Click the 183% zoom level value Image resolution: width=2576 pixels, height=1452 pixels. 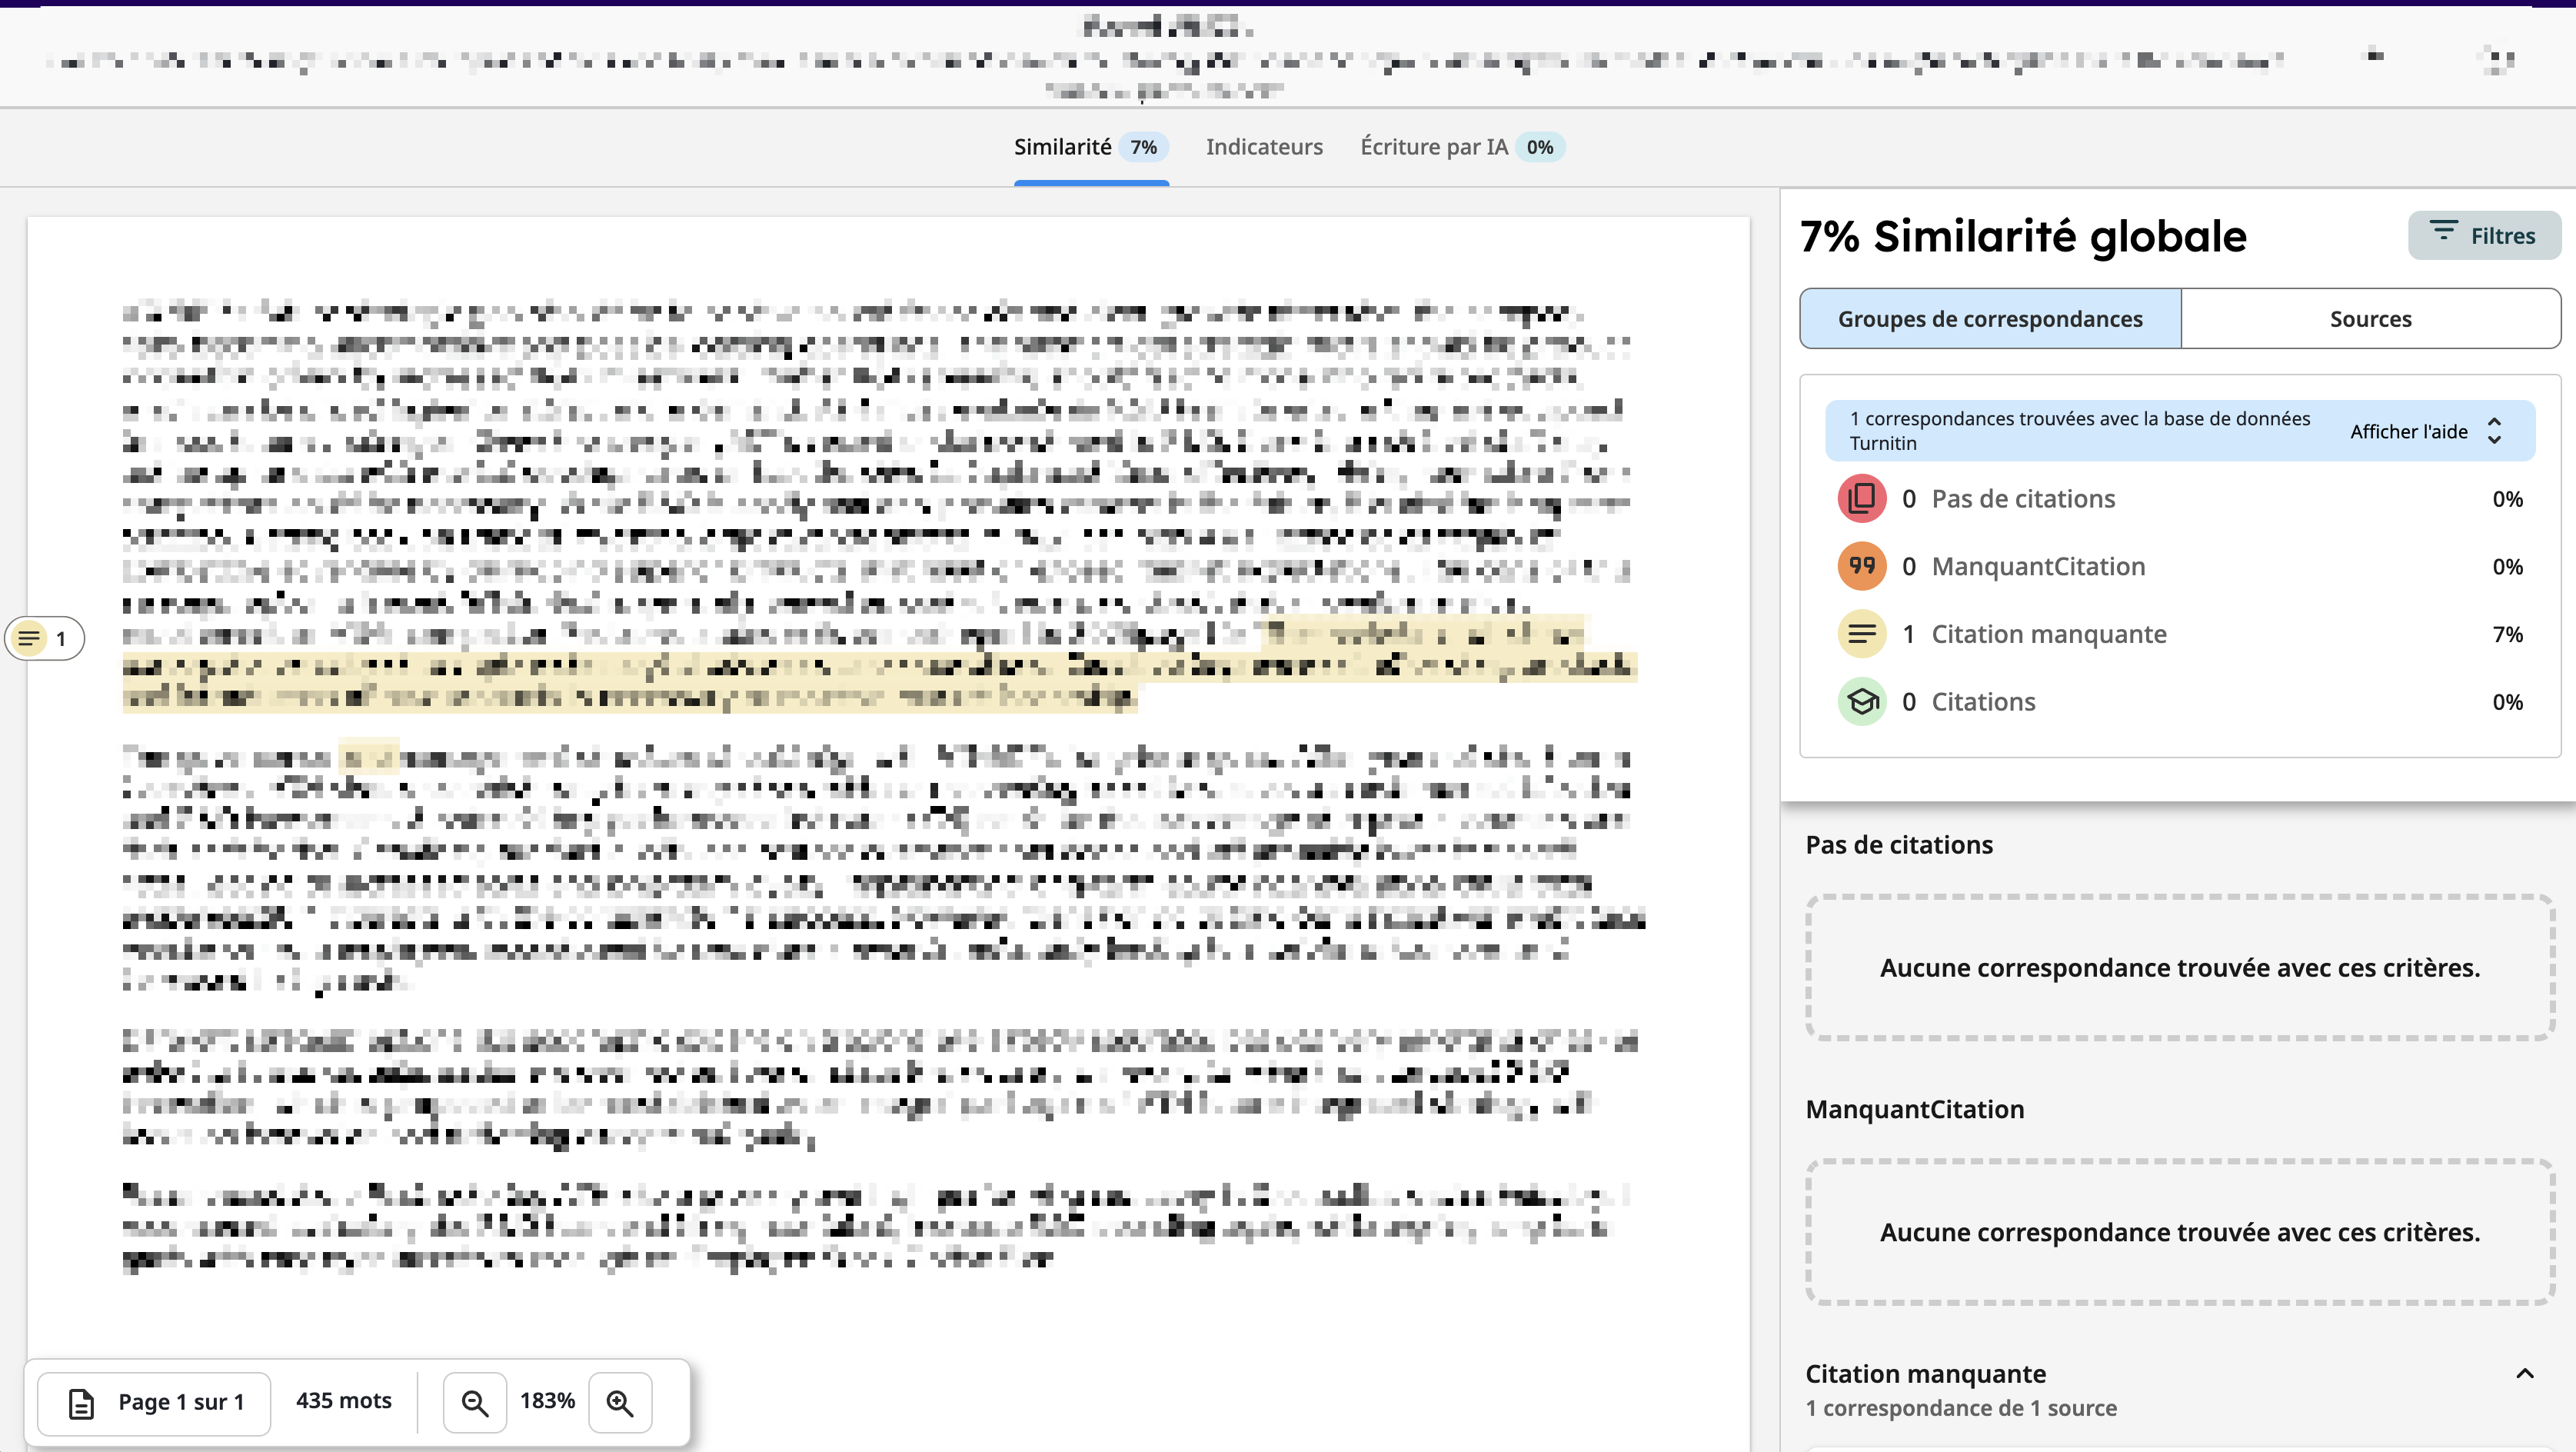547,1401
